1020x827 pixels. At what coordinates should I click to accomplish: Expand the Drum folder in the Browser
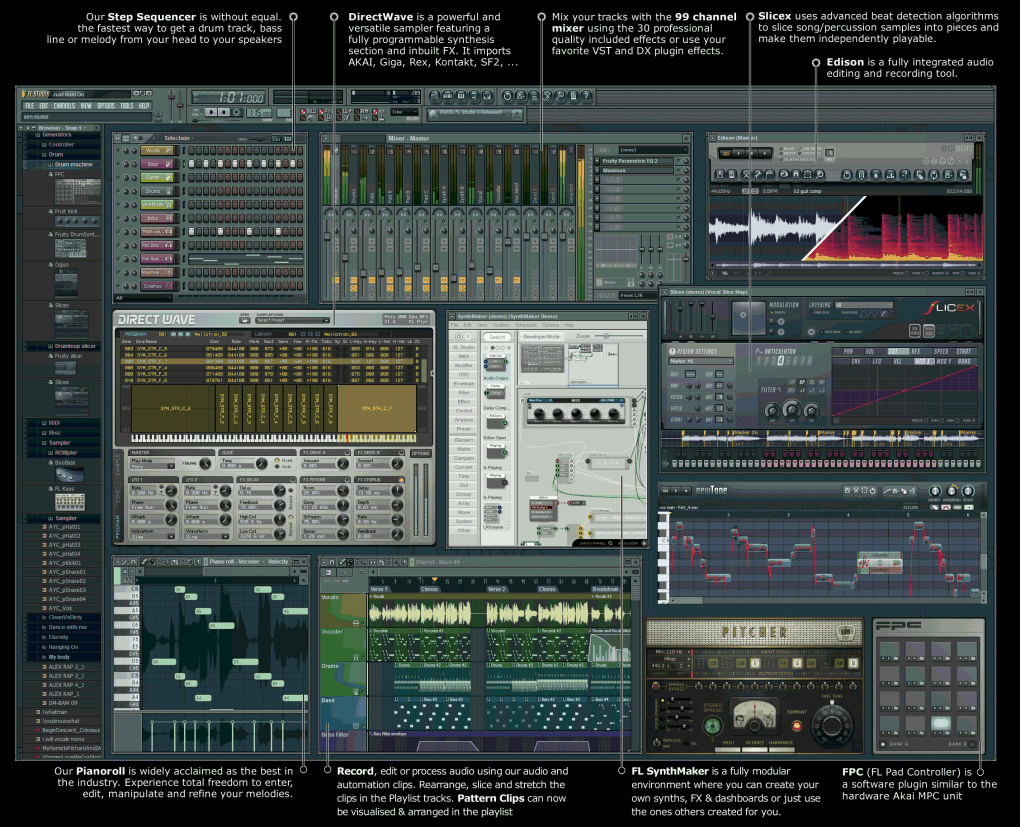[x=56, y=155]
